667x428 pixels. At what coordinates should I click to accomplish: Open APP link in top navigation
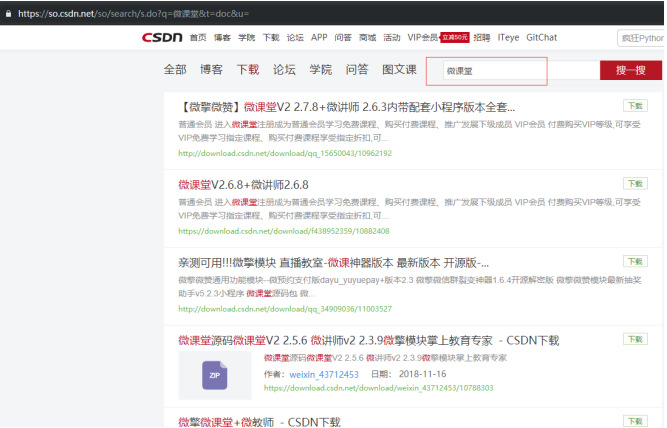coord(319,37)
